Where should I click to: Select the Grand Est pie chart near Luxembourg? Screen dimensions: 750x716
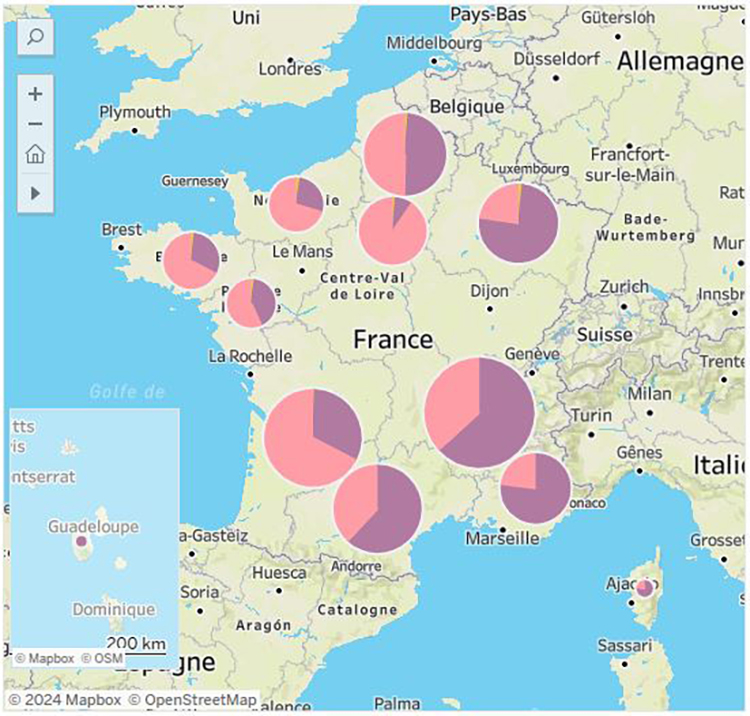click(x=518, y=223)
